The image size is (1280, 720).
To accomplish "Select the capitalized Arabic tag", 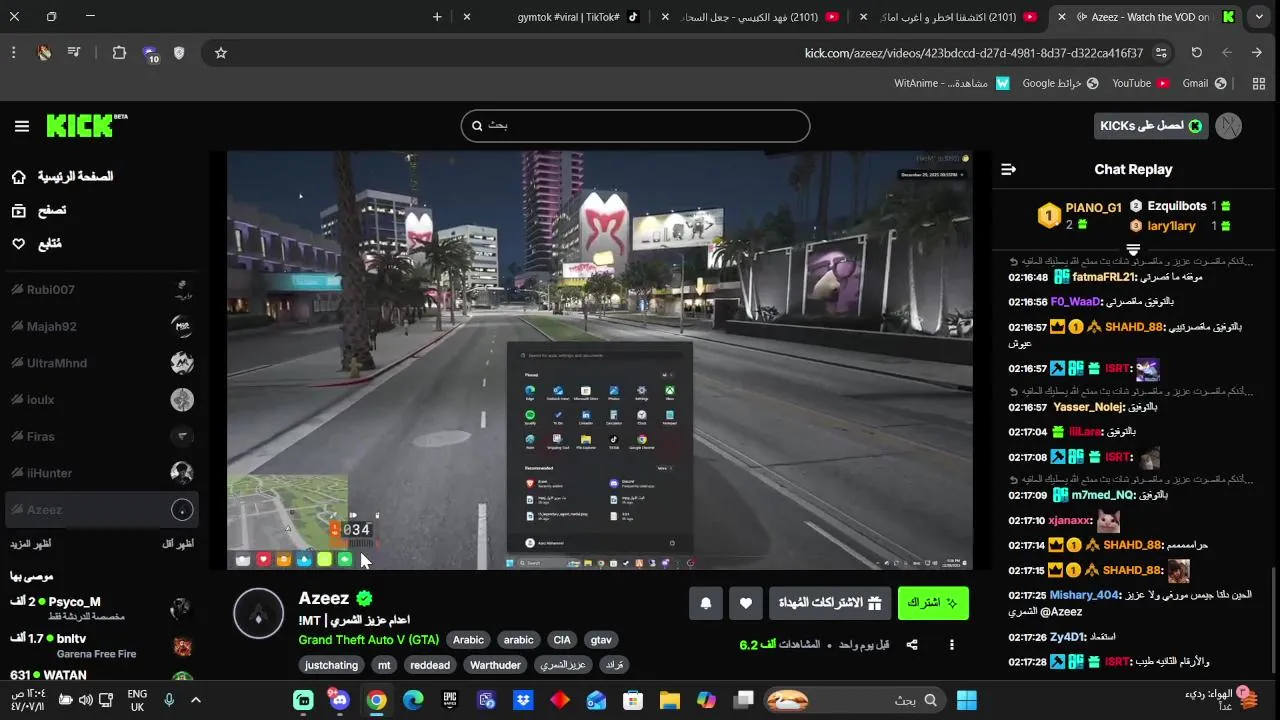I will point(468,640).
